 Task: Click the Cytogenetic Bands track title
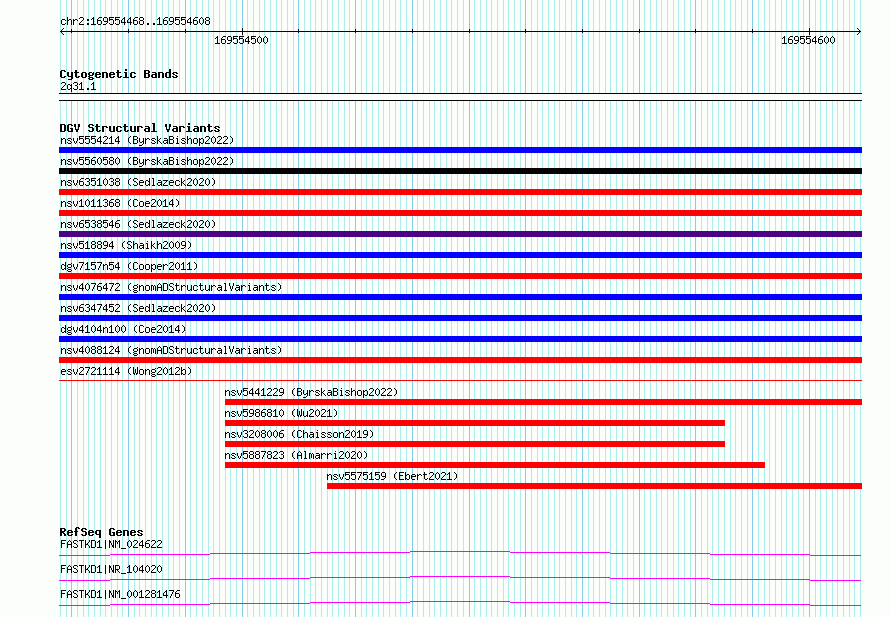point(119,74)
